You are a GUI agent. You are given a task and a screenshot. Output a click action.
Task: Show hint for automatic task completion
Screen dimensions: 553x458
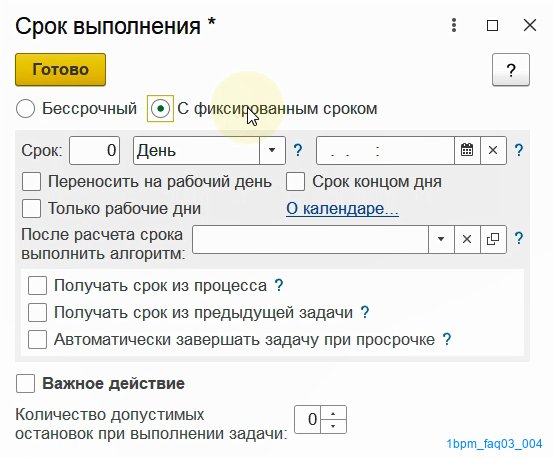point(447,340)
